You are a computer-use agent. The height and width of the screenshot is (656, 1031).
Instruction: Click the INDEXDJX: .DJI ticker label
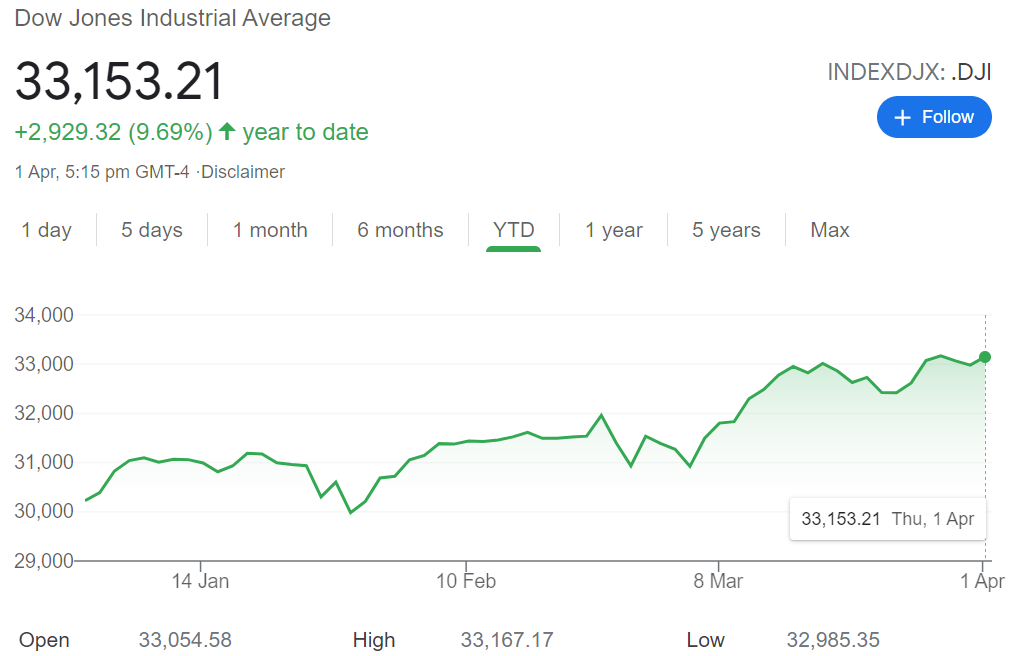click(x=909, y=73)
